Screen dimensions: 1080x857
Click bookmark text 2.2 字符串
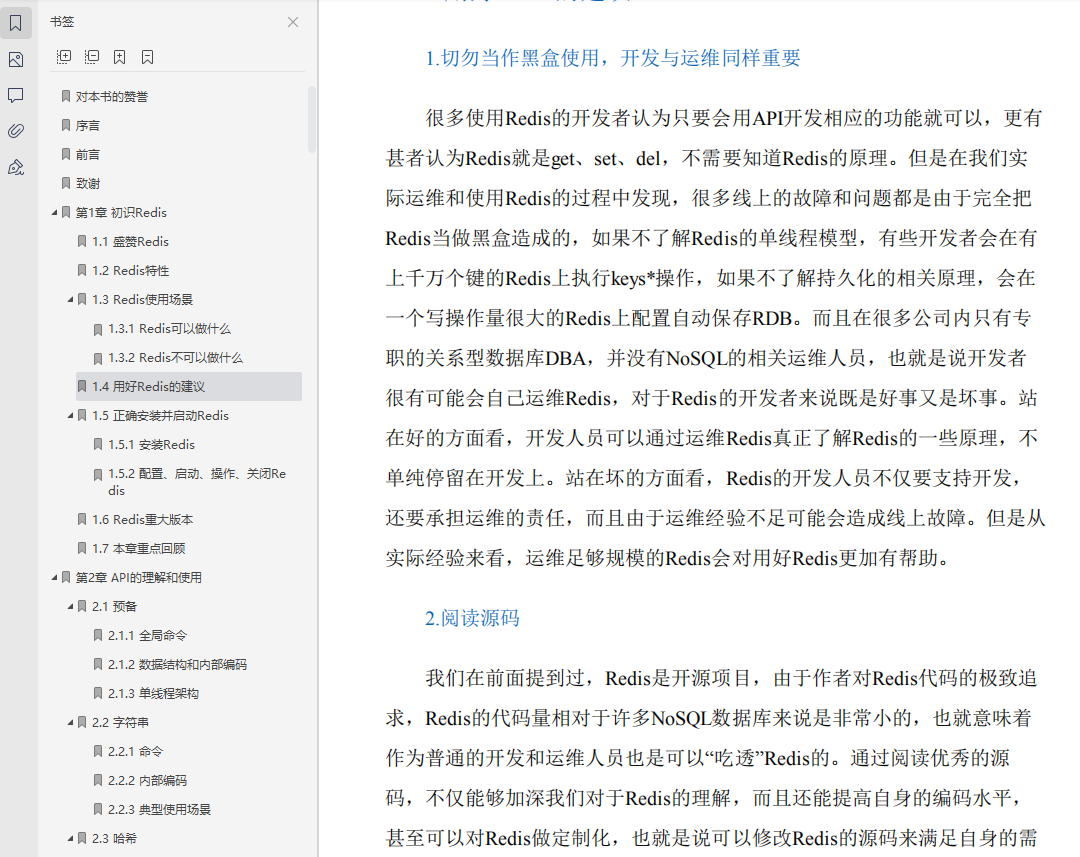[x=121, y=723]
